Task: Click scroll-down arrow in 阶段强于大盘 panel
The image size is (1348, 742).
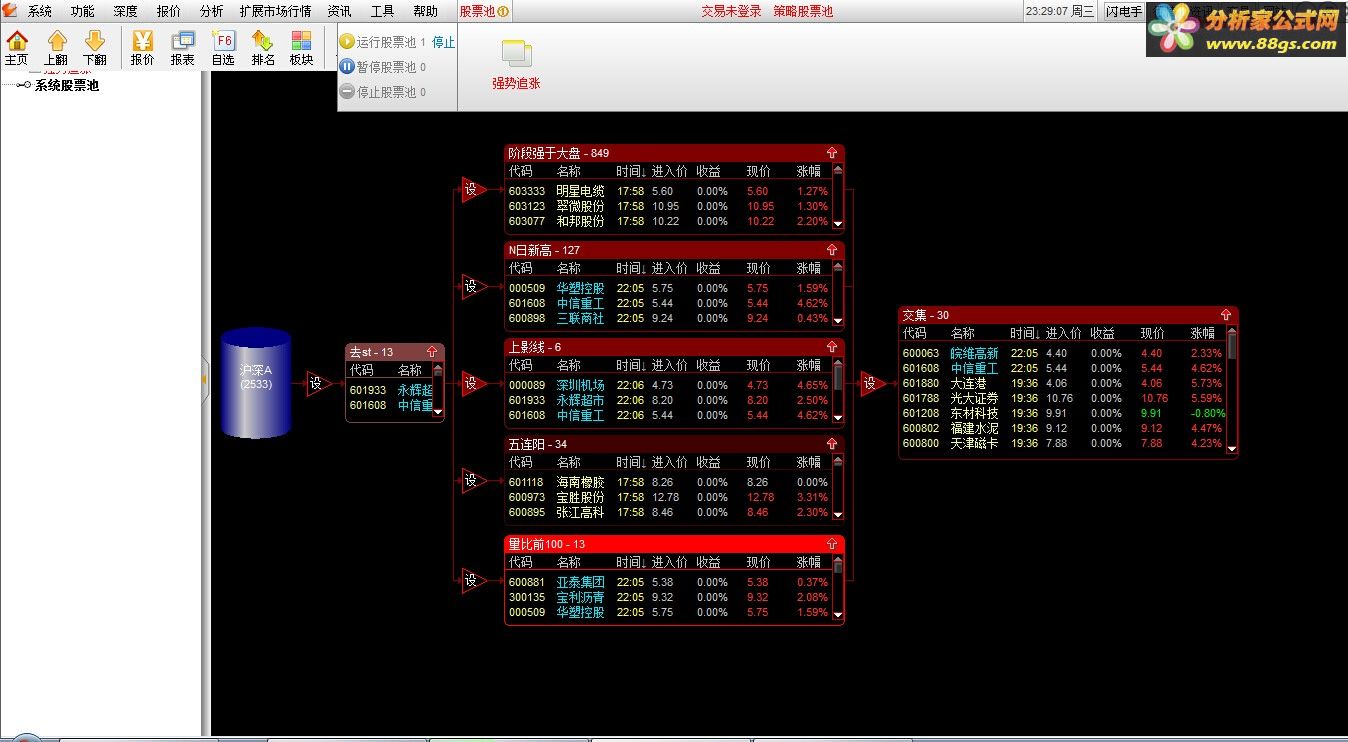Action: 838,224
